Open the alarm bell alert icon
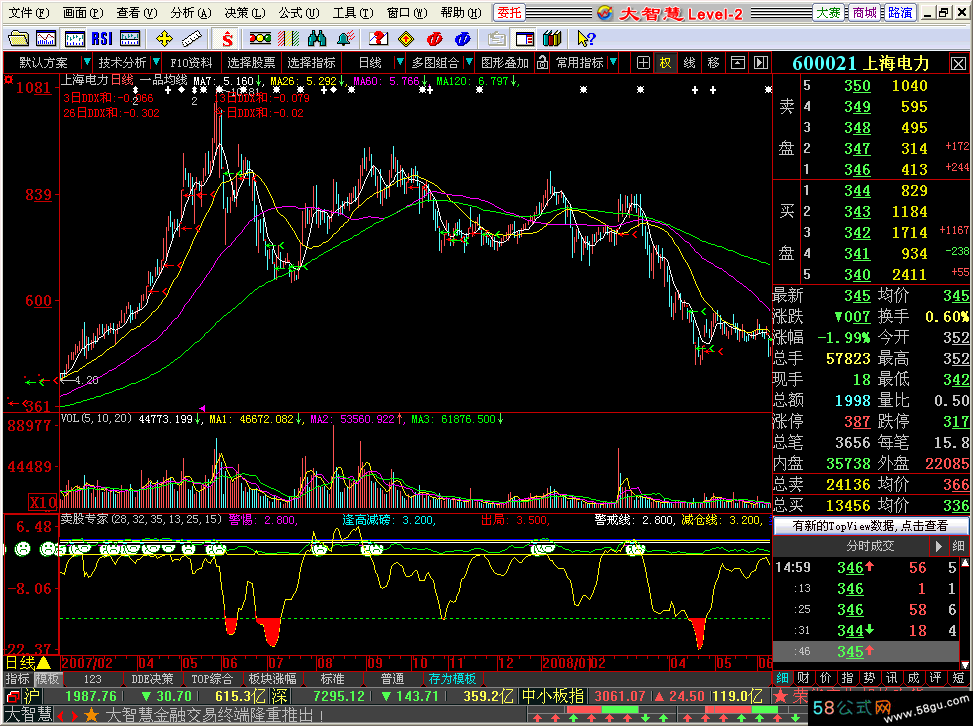This screenshot has width=973, height=726. 346,39
